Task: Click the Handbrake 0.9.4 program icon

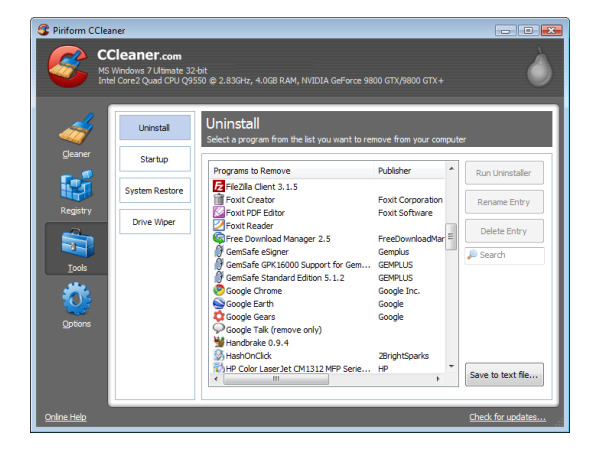Action: tap(218, 342)
